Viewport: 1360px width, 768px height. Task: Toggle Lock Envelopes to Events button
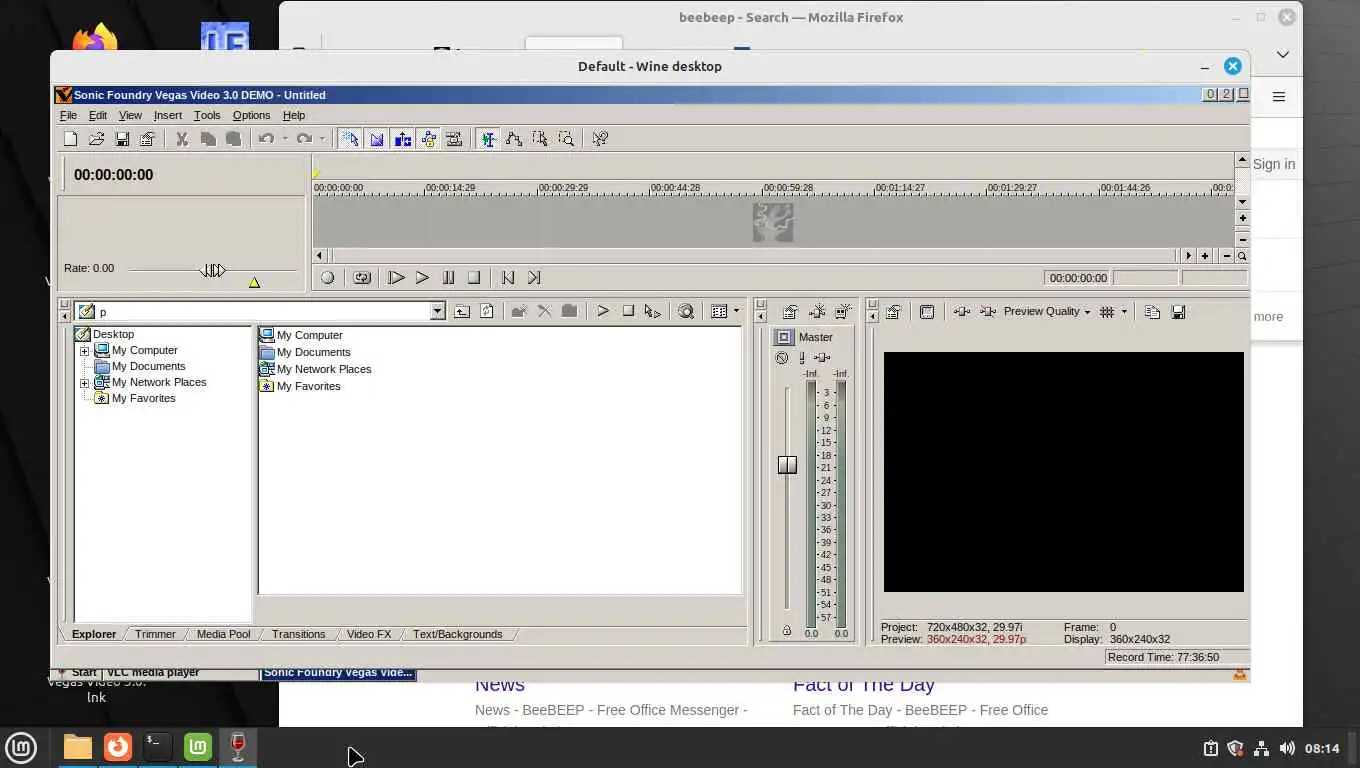pyautogui.click(x=428, y=139)
